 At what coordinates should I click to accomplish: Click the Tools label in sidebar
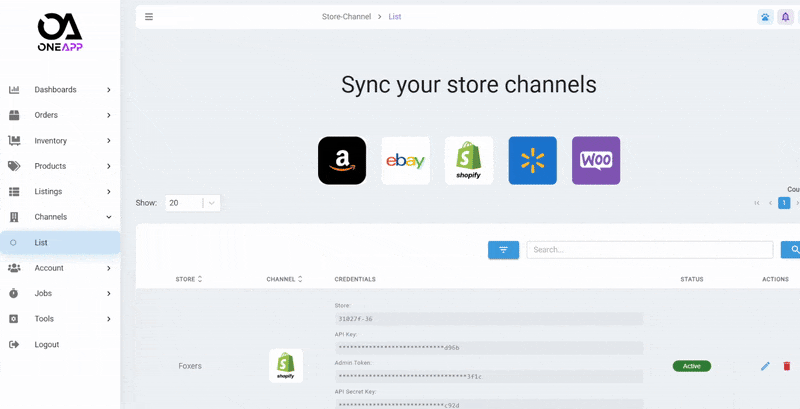(44, 319)
